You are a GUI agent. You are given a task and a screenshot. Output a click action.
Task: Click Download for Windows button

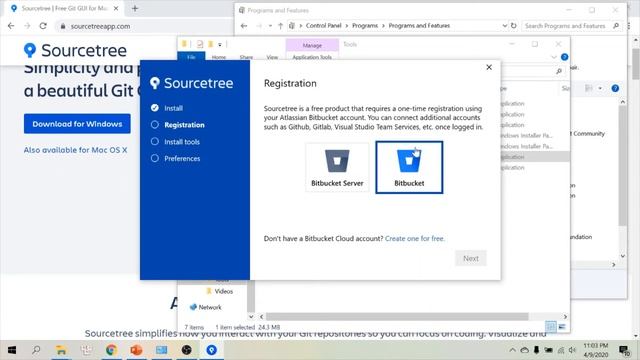77,124
